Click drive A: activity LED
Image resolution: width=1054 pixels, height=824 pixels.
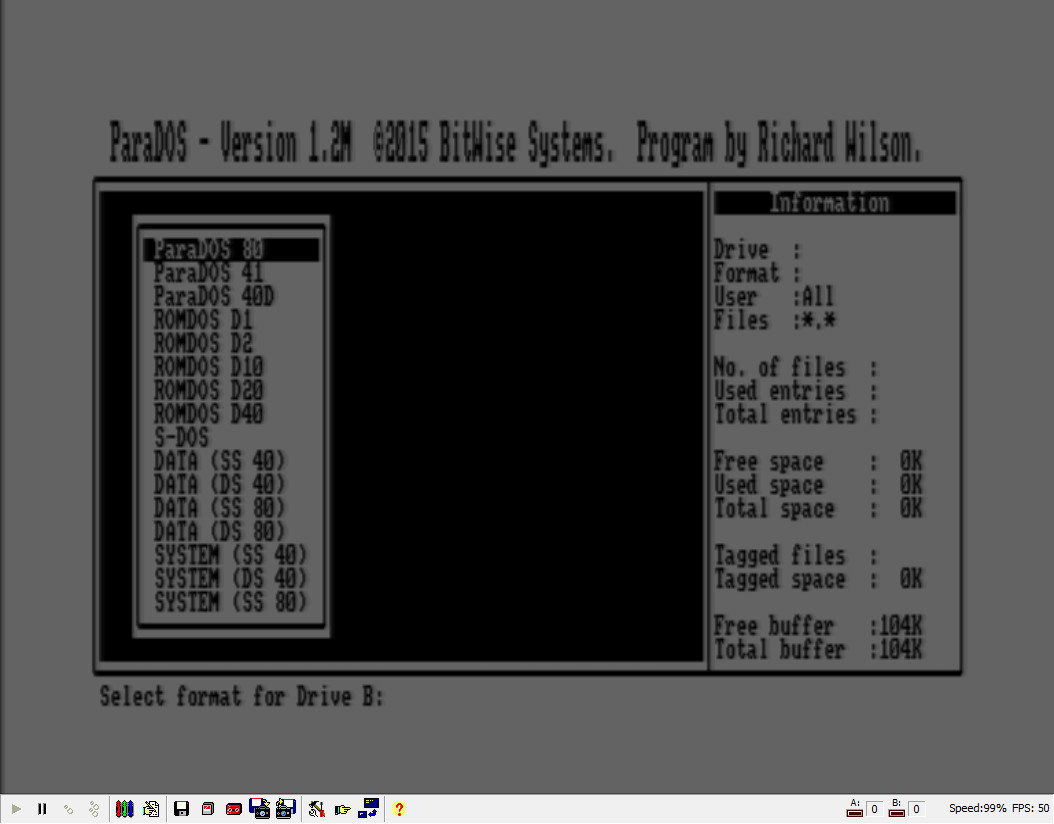point(855,813)
